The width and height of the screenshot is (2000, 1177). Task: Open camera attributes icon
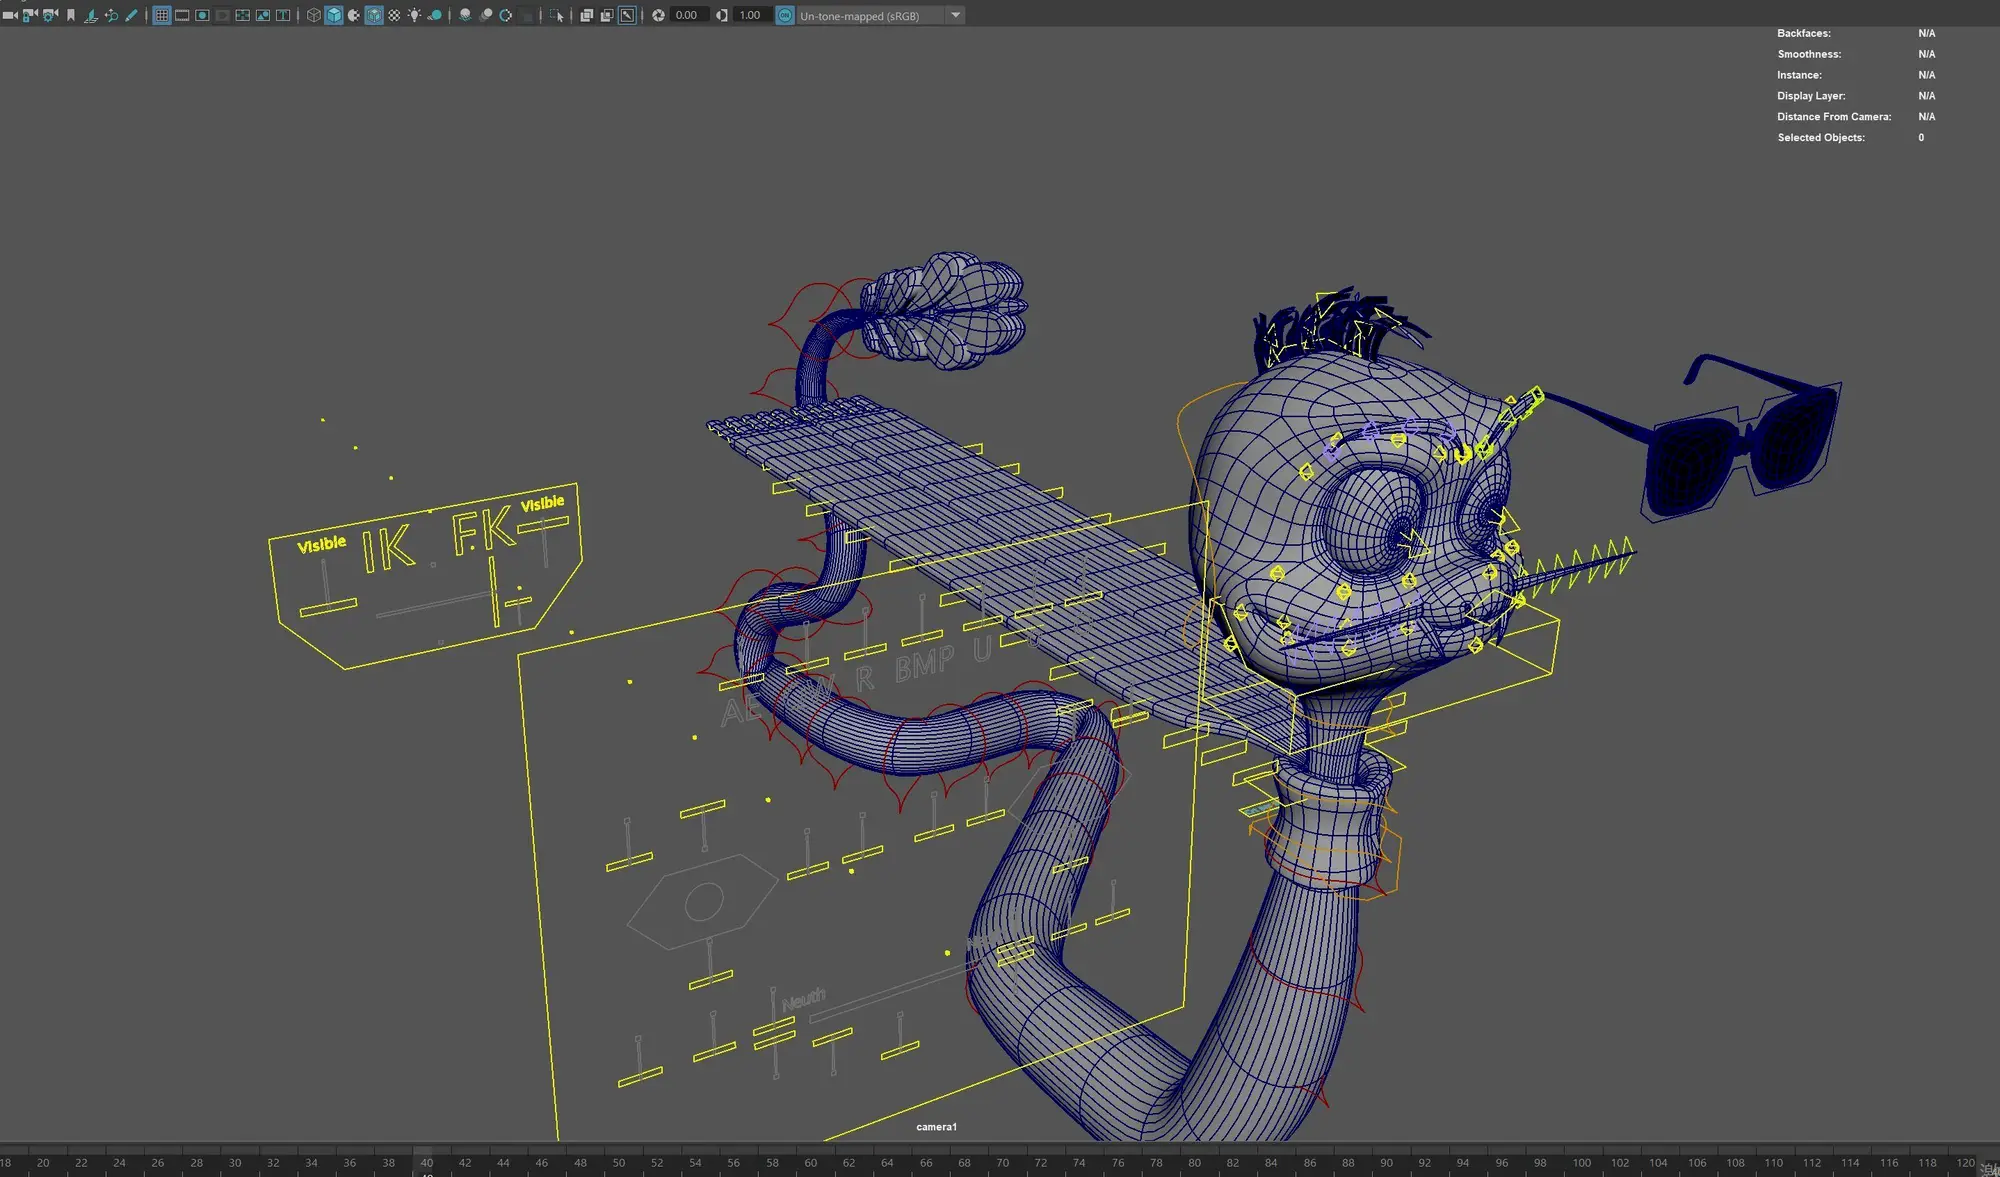coord(50,15)
